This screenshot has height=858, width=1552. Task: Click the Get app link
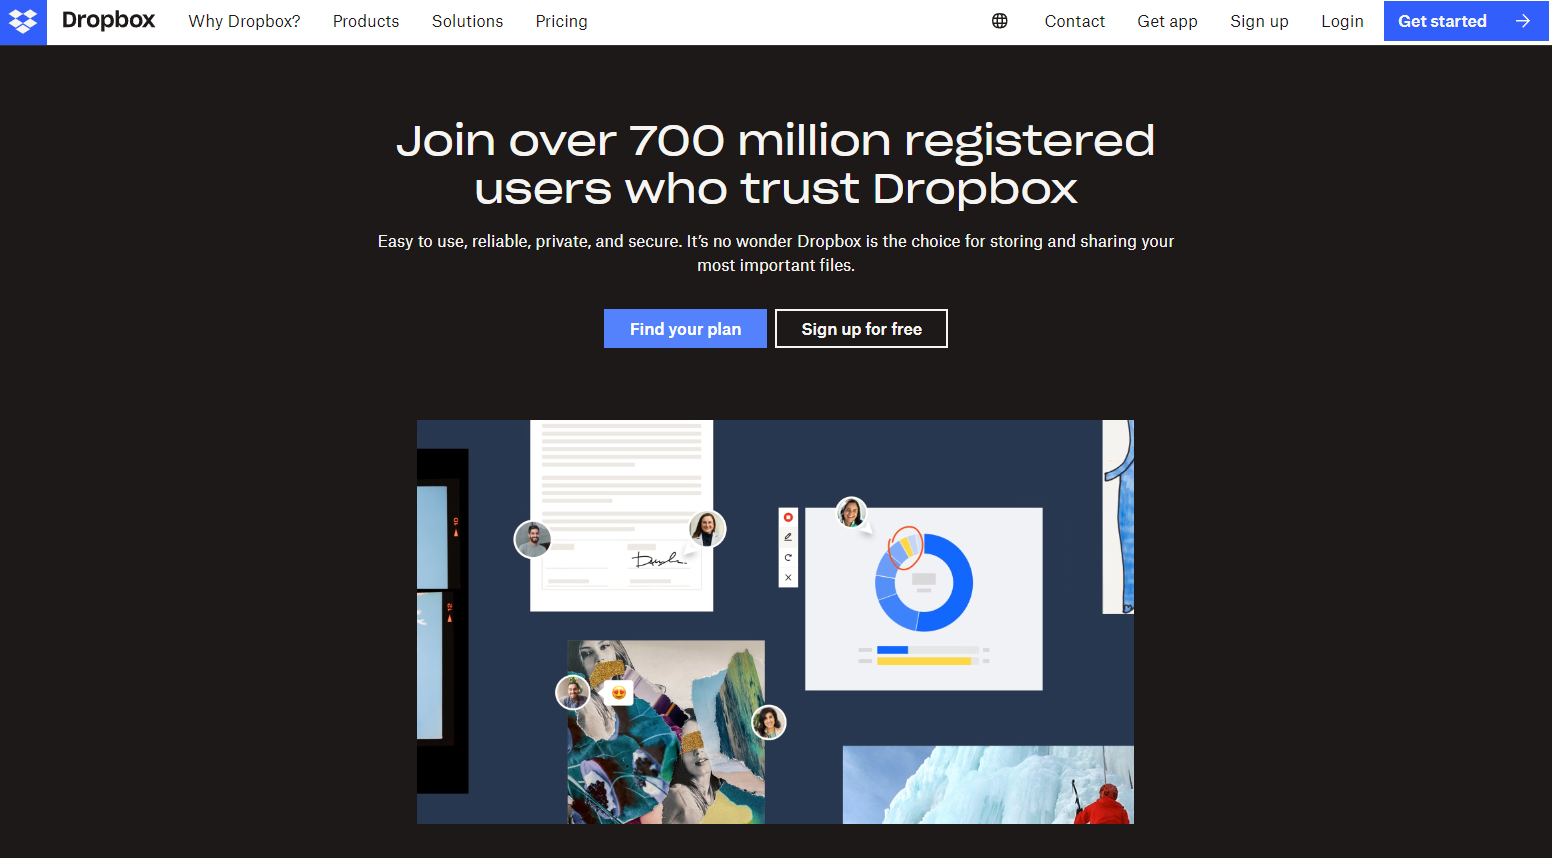pos(1167,21)
